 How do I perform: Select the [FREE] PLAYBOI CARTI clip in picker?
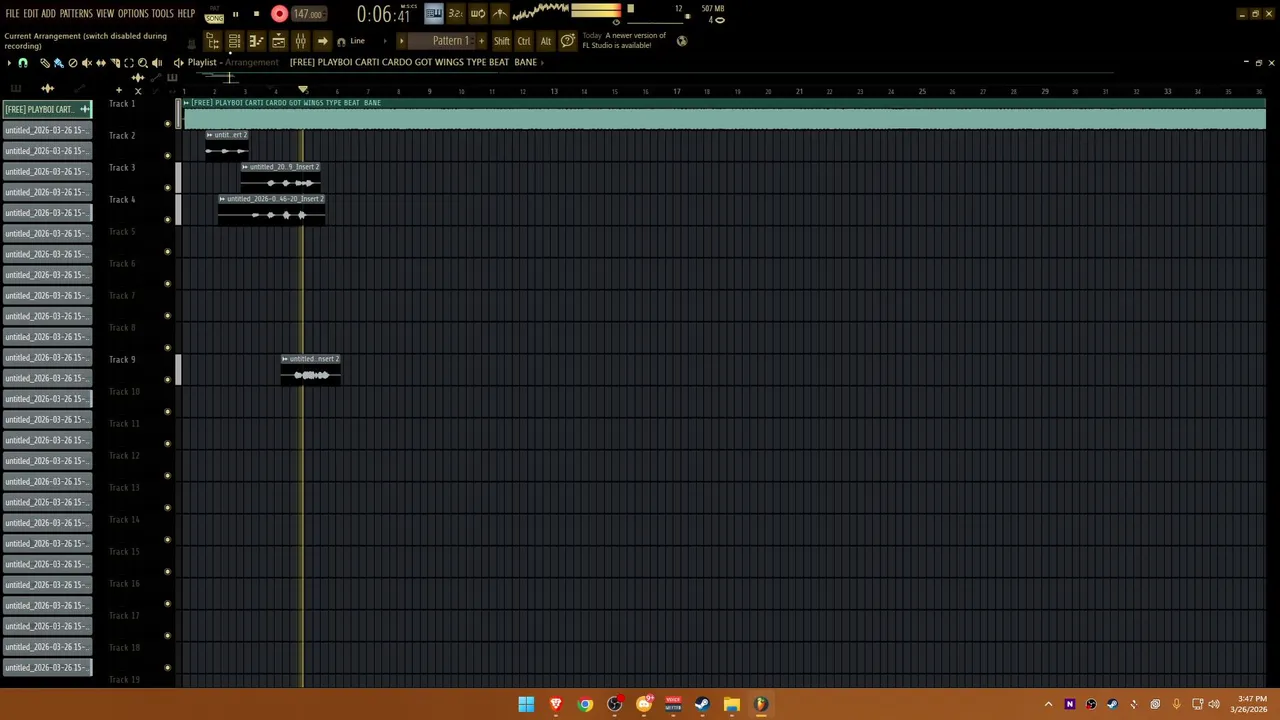(x=47, y=109)
